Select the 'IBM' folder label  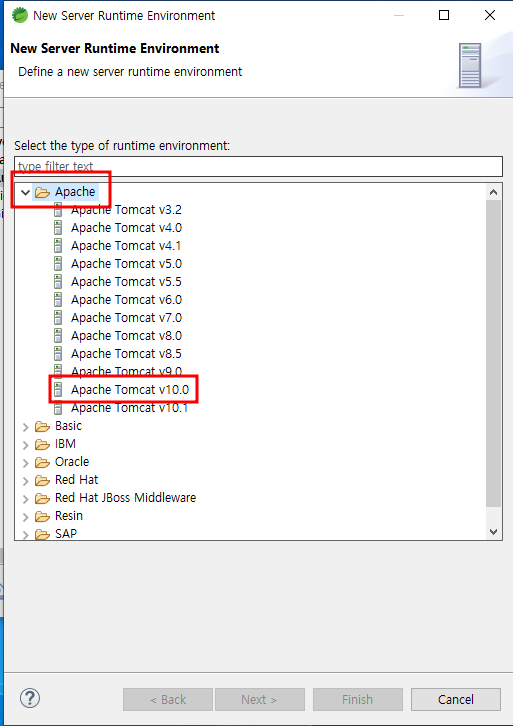[65, 444]
